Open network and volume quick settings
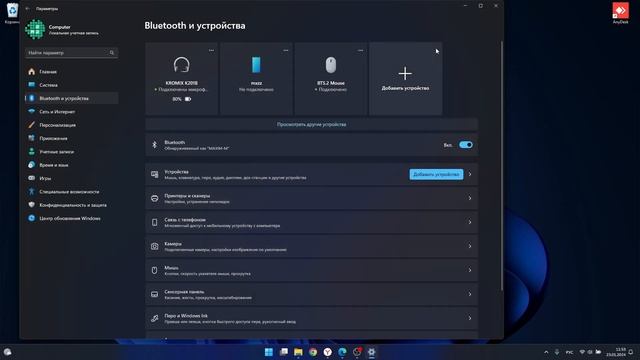This screenshot has width=640, height=360. click(590, 352)
